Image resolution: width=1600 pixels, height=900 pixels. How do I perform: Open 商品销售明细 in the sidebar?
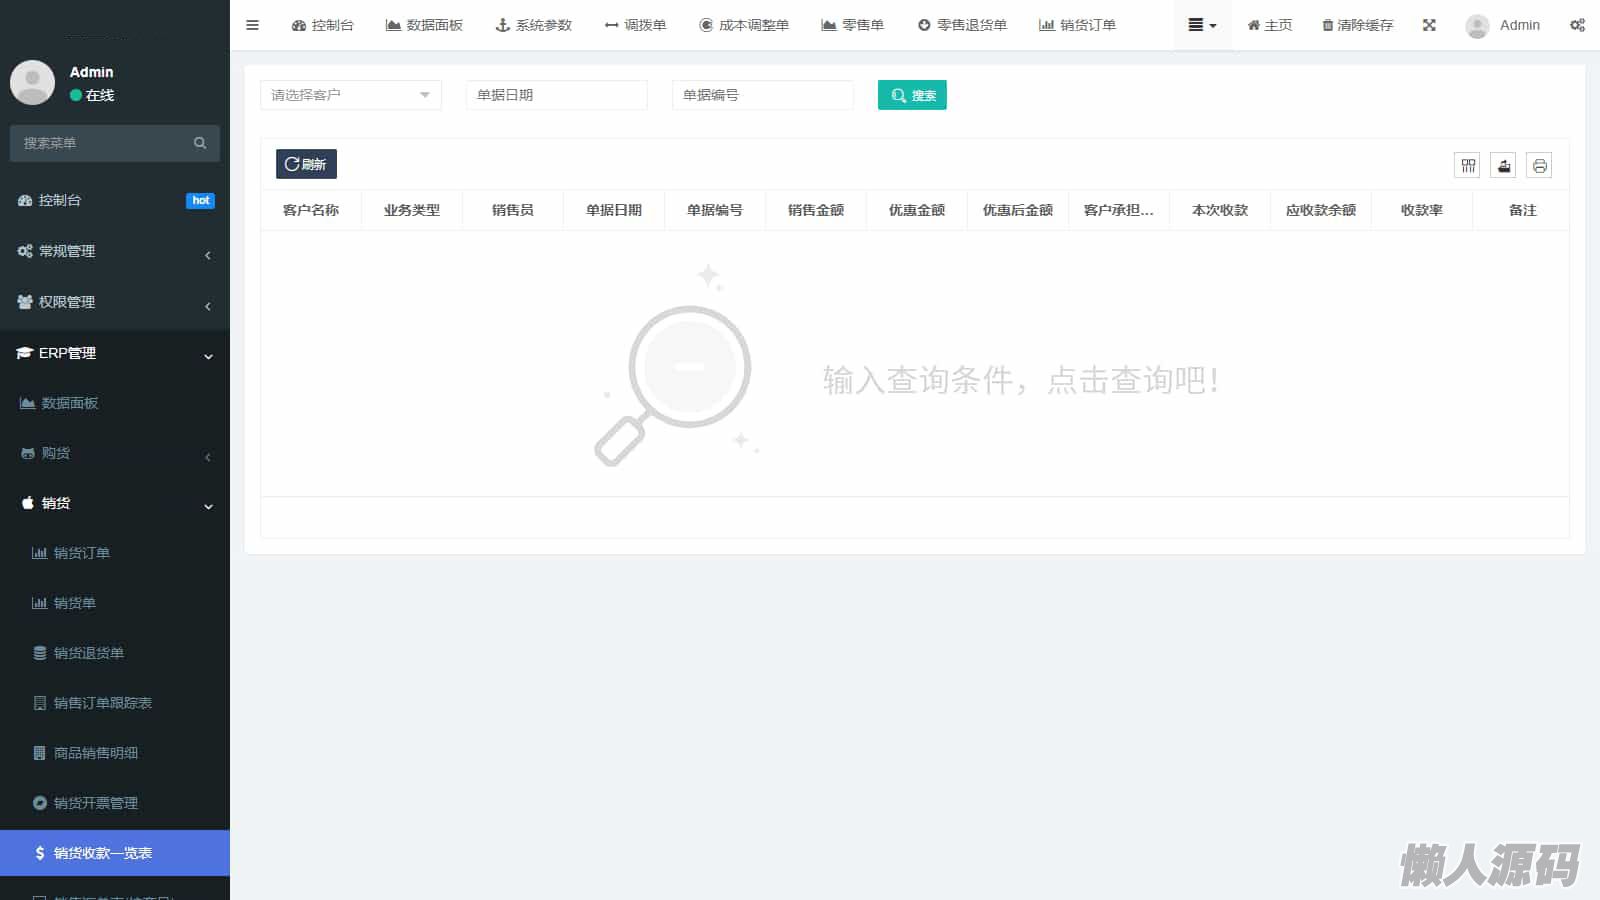pos(115,753)
